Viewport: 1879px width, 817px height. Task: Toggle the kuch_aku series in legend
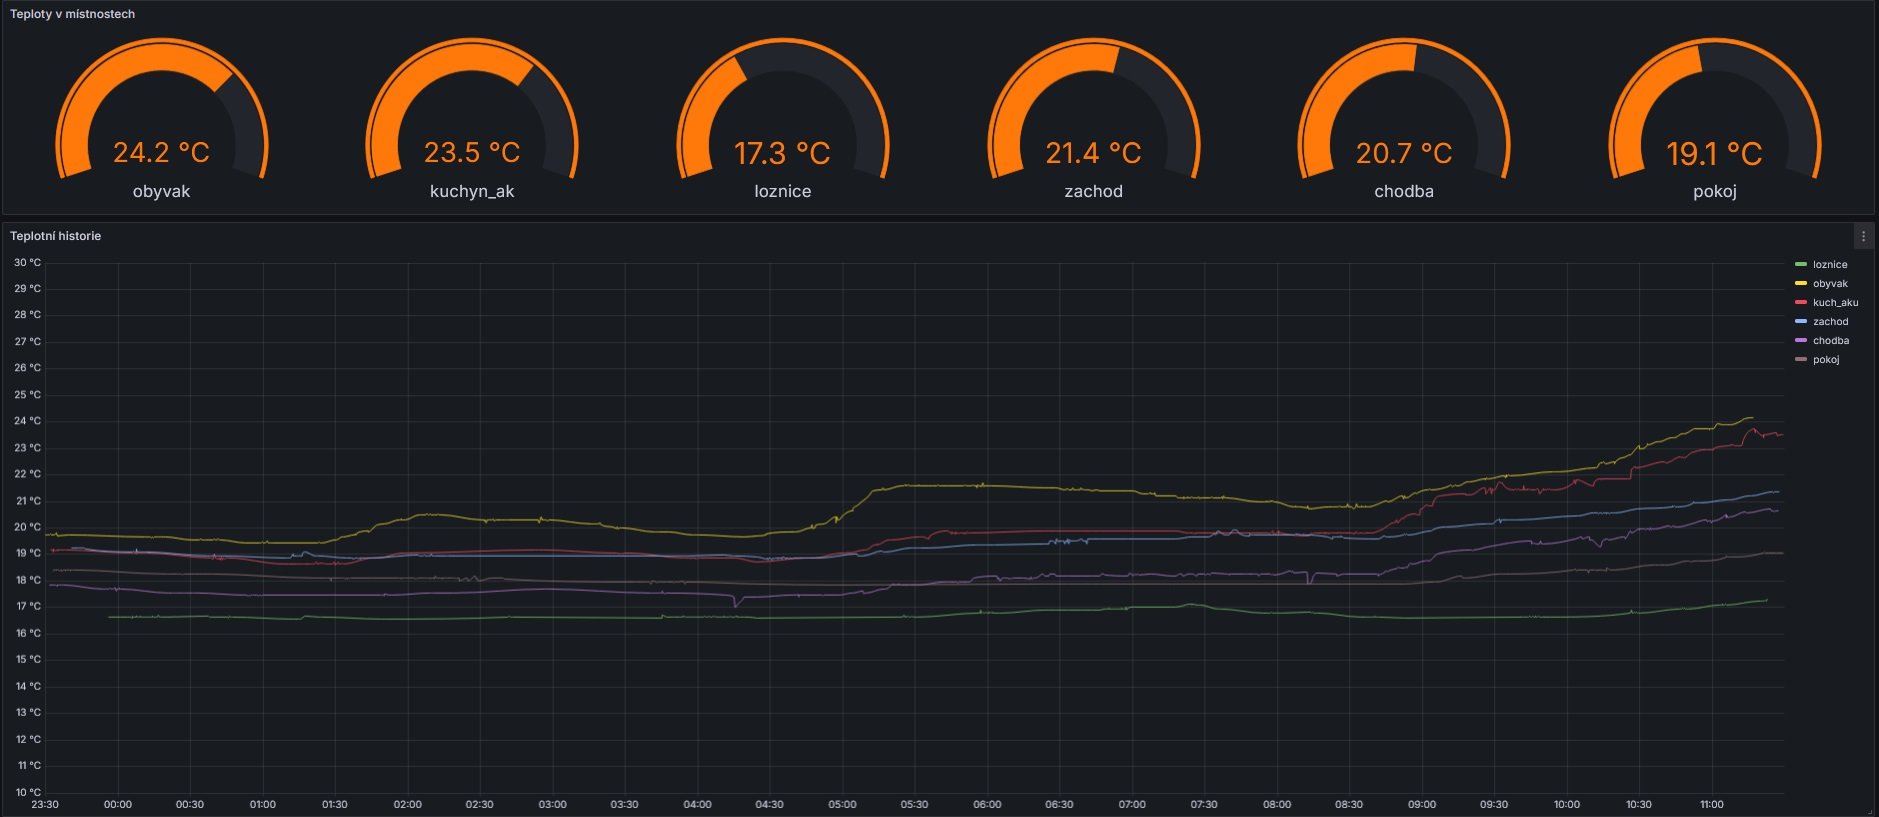coord(1835,303)
